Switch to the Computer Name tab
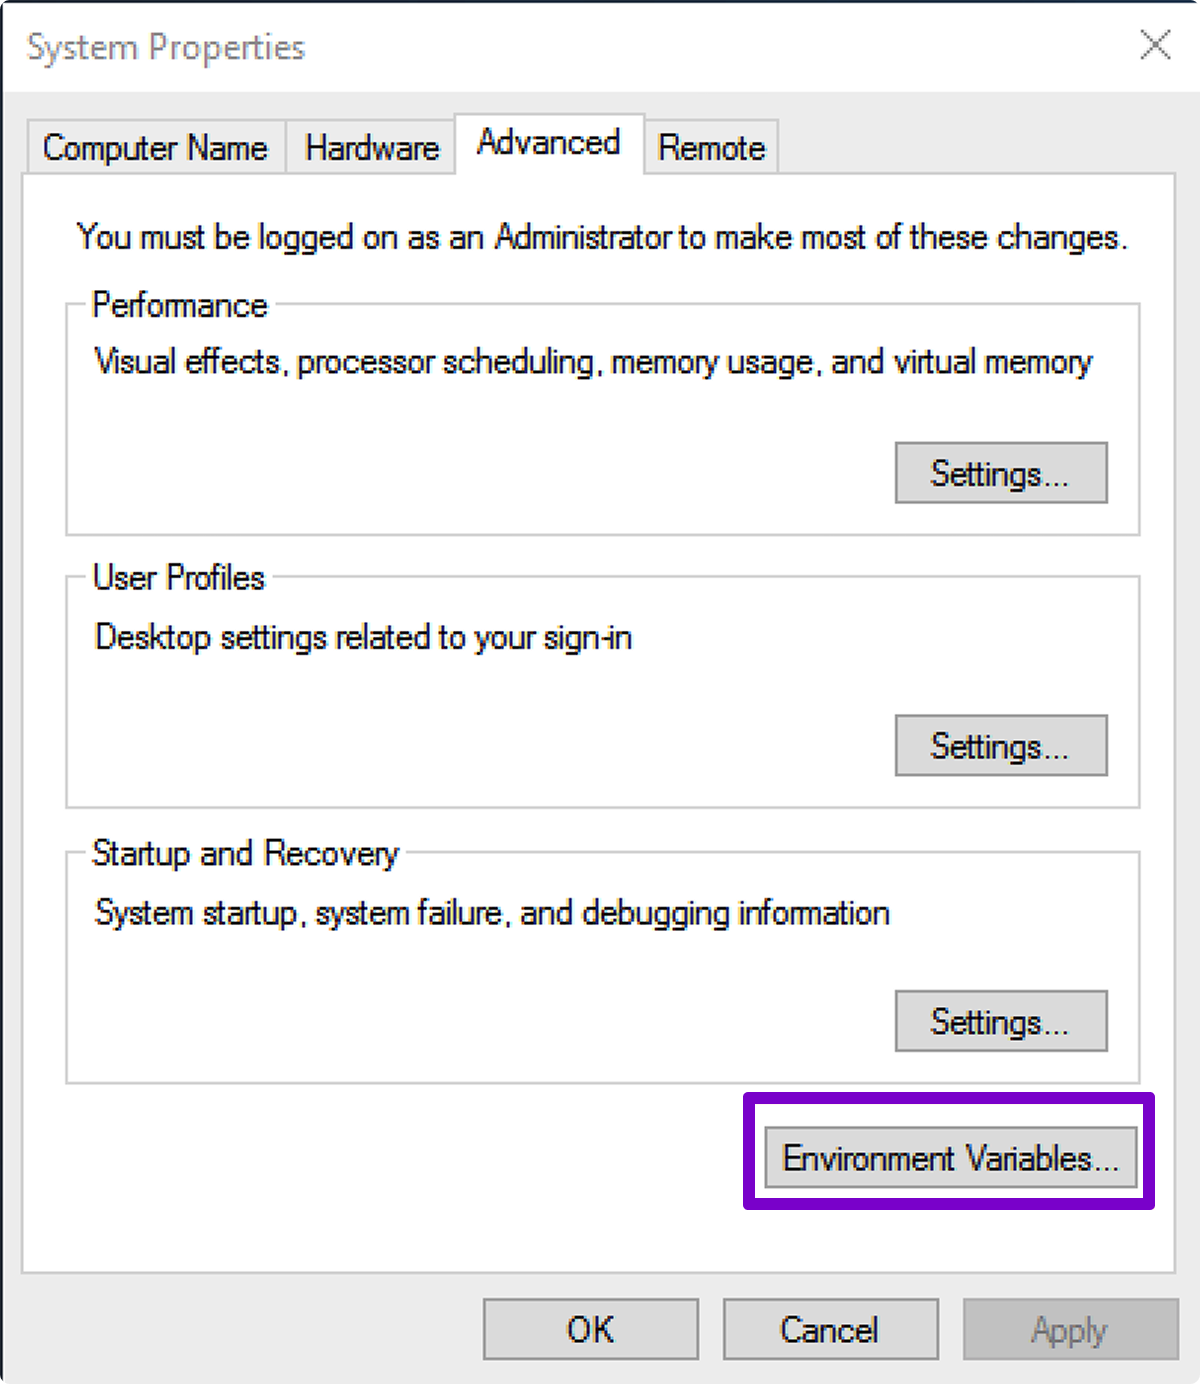 [154, 147]
